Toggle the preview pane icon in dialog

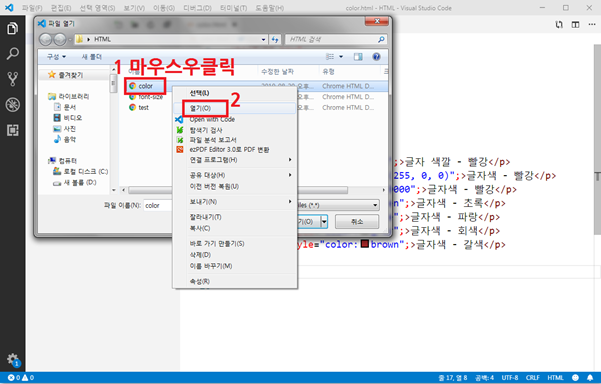(x=358, y=57)
